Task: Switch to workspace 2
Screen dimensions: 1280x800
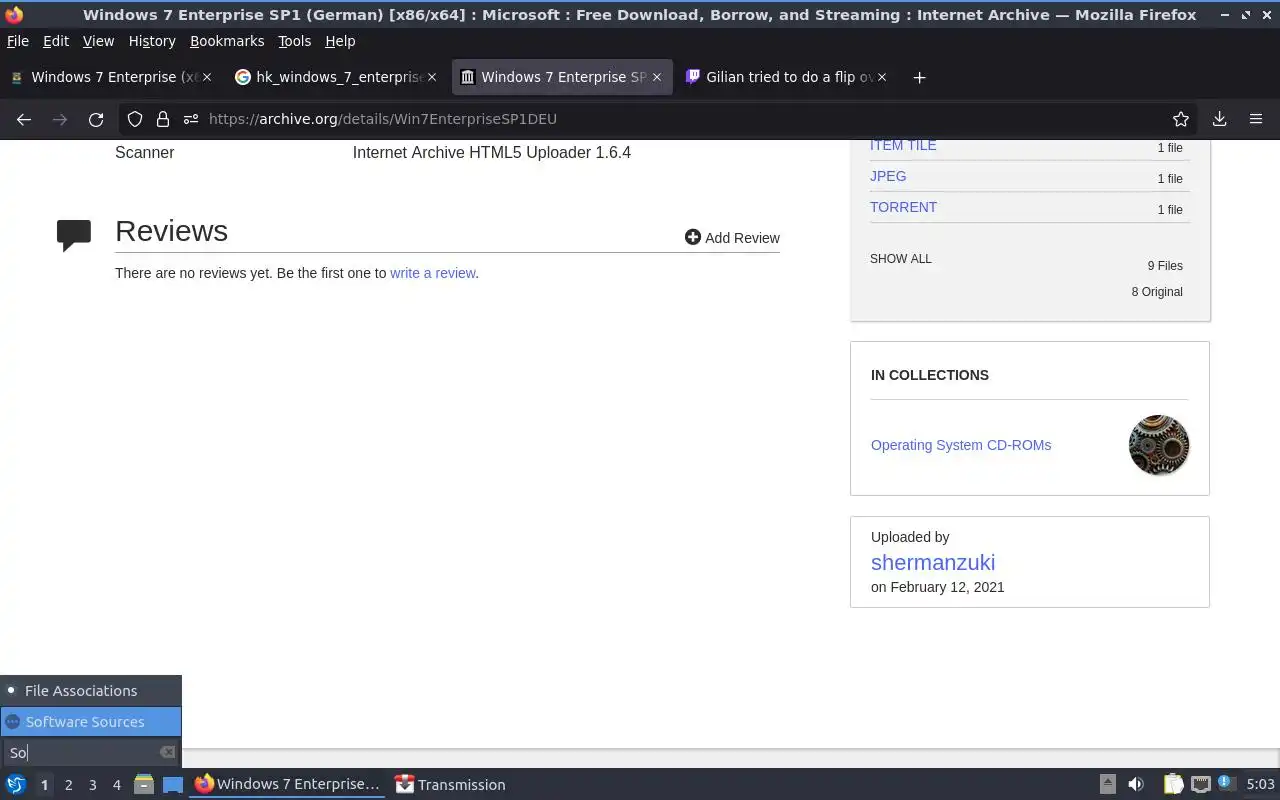Action: coord(68,785)
